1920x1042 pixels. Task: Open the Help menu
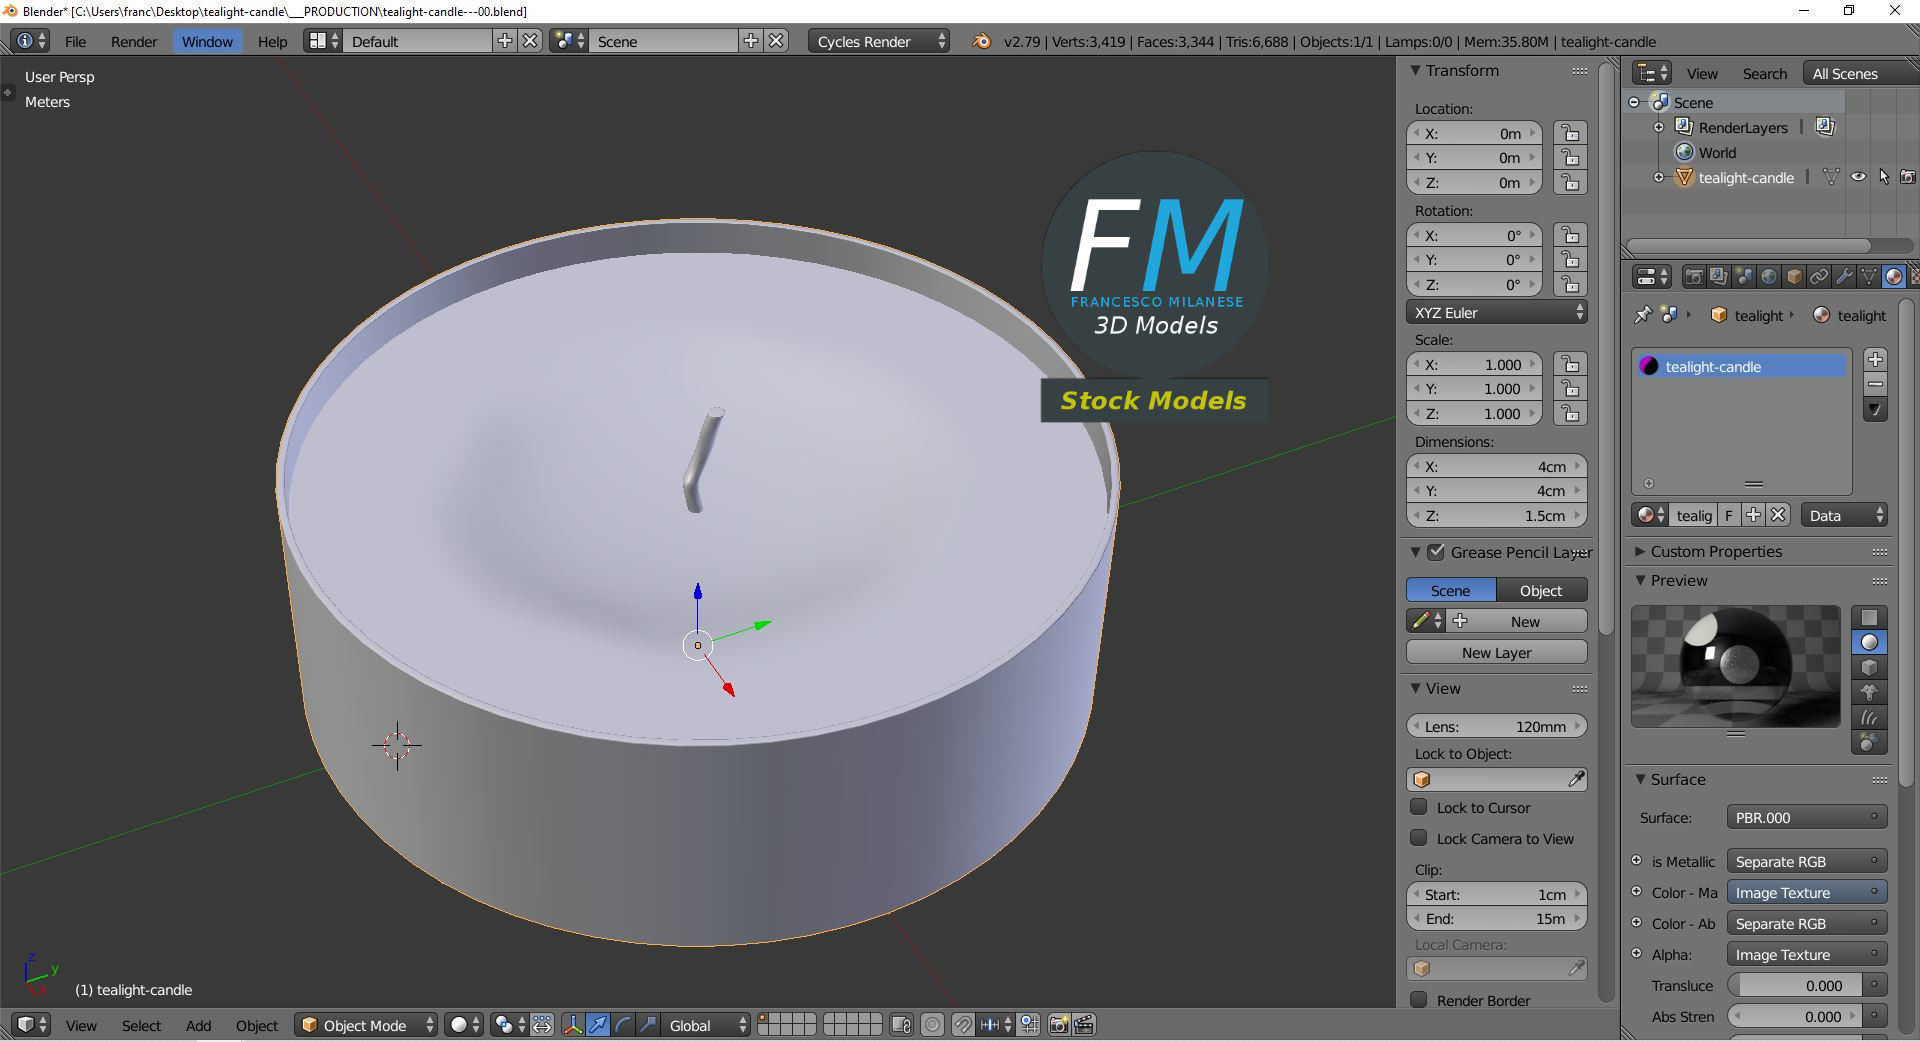(x=272, y=41)
